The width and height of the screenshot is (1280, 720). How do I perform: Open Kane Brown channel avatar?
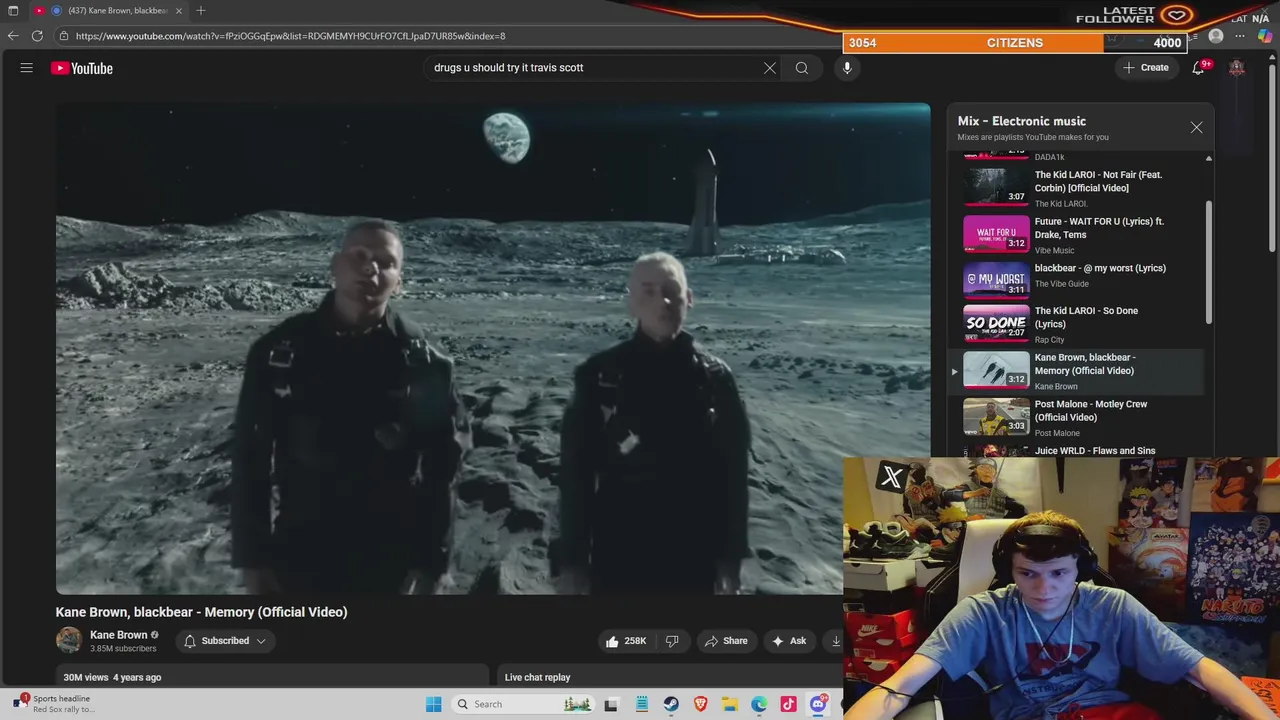69,641
